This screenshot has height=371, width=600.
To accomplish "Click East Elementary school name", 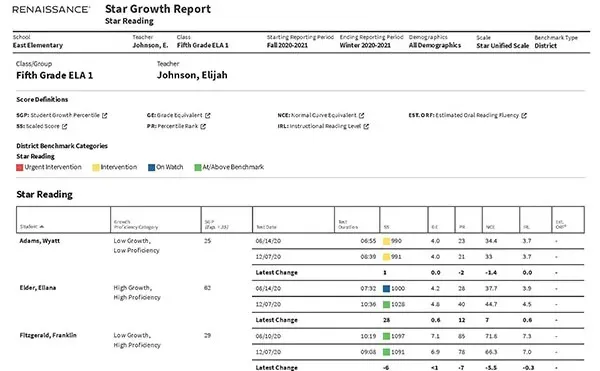I will point(38,45).
